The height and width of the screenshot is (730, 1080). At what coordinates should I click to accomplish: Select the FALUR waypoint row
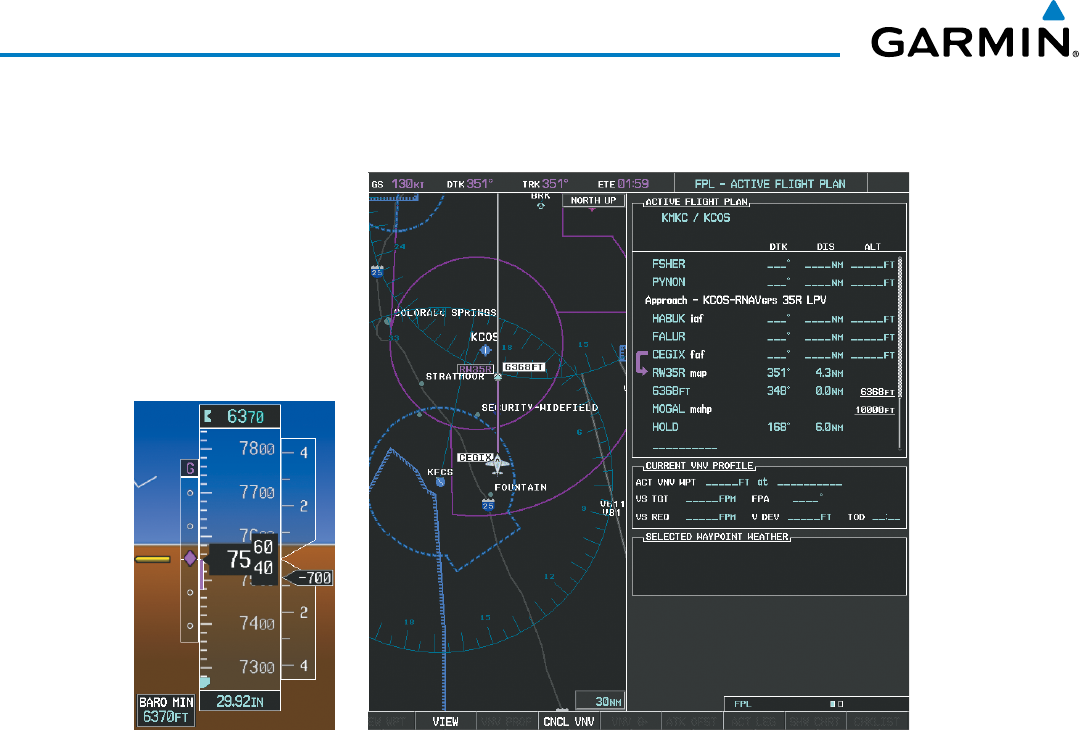[773, 337]
